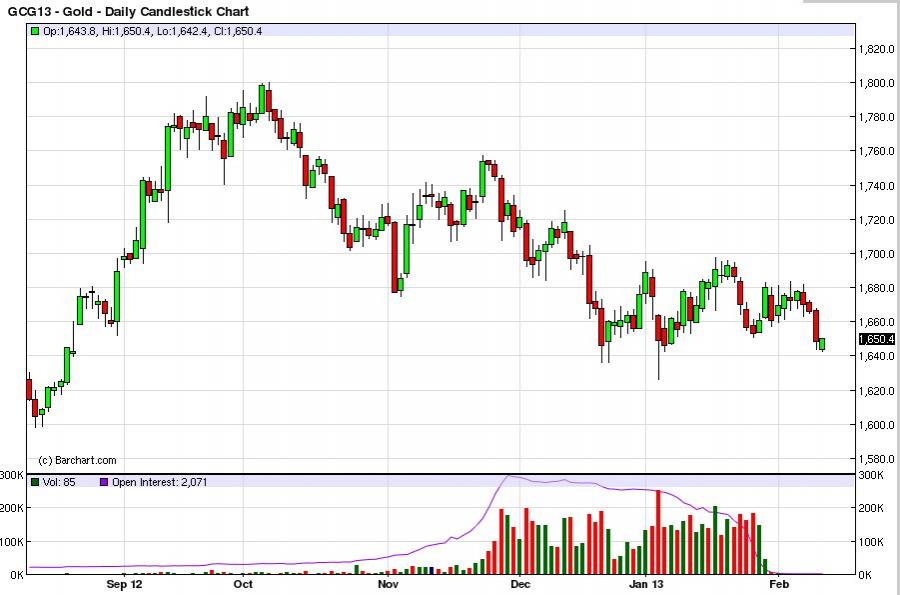Click the 1,620.0 price axis label

pos(876,391)
